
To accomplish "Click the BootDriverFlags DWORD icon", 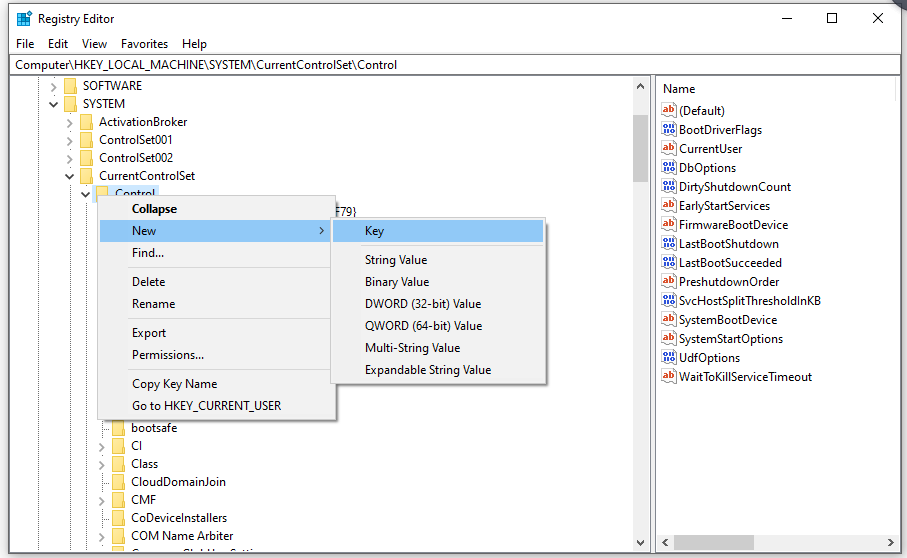I will [669, 129].
